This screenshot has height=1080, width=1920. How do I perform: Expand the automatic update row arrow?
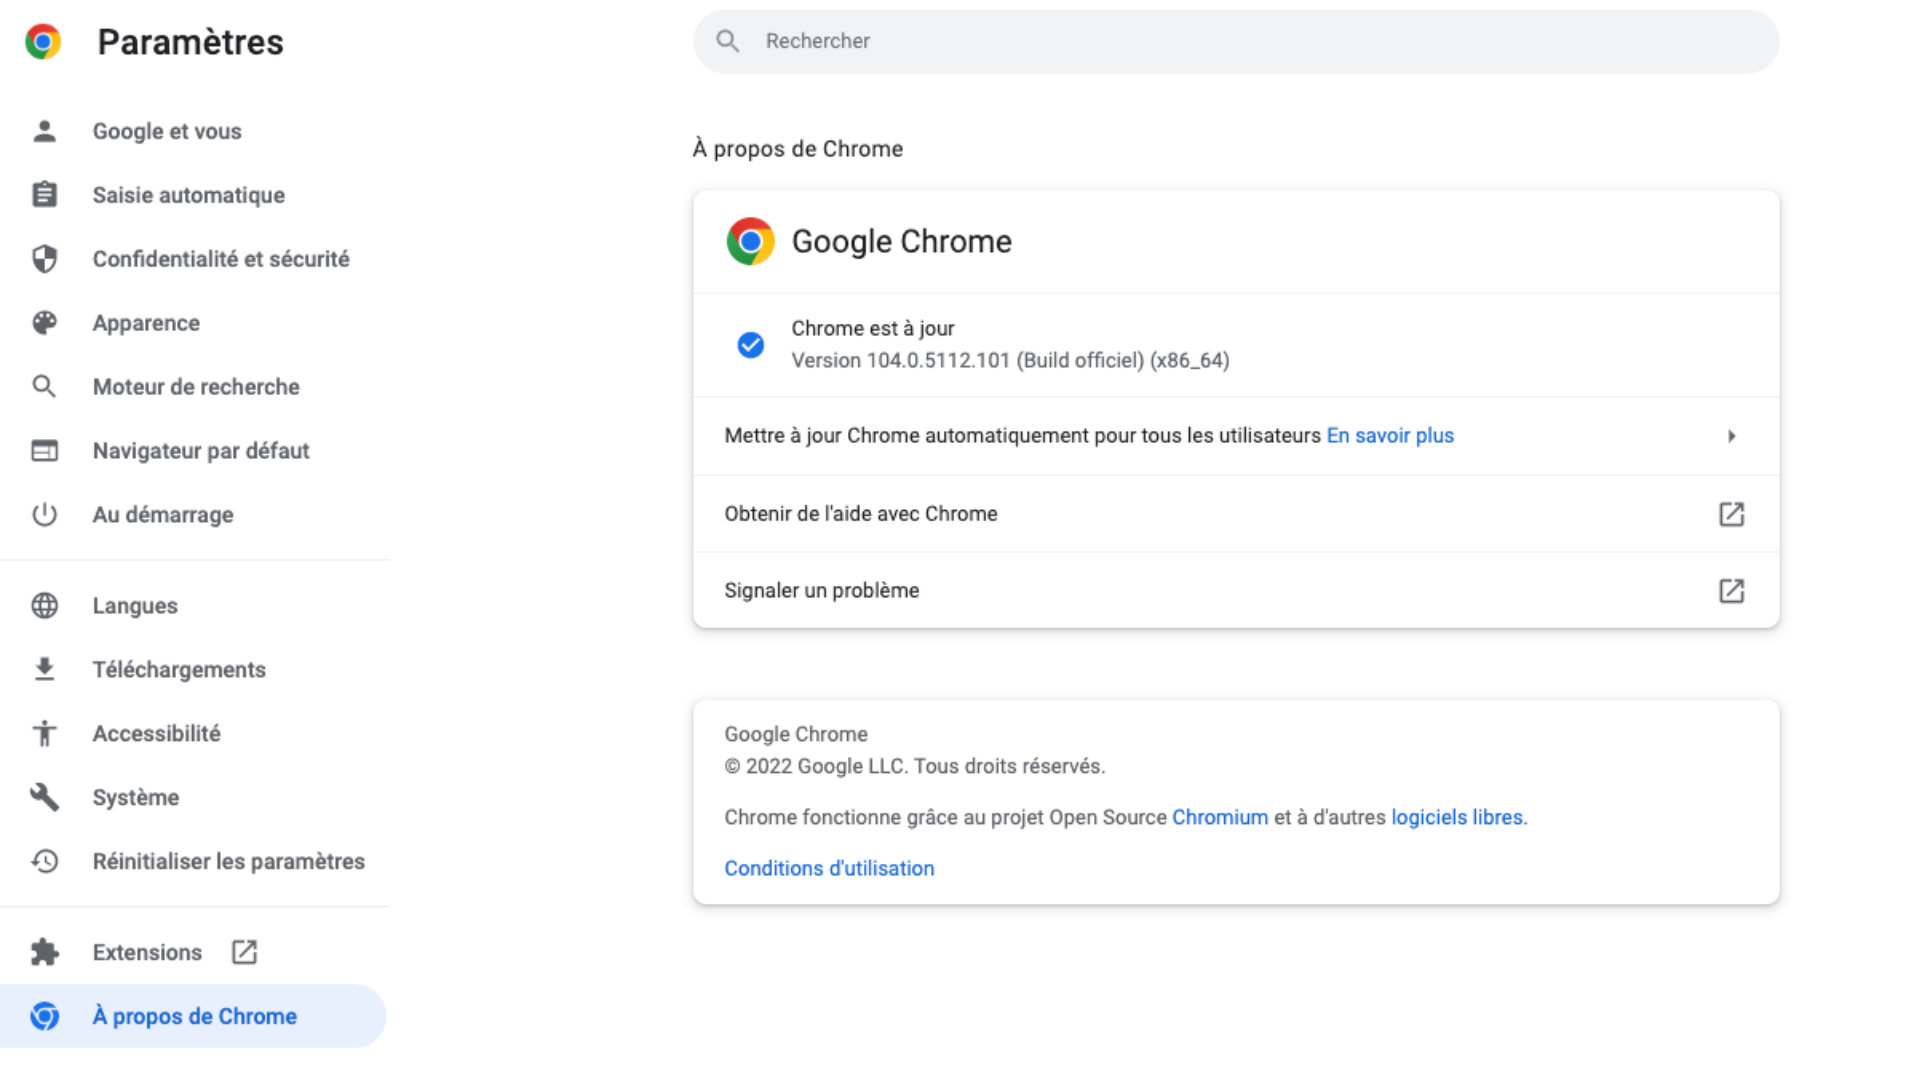1732,436
